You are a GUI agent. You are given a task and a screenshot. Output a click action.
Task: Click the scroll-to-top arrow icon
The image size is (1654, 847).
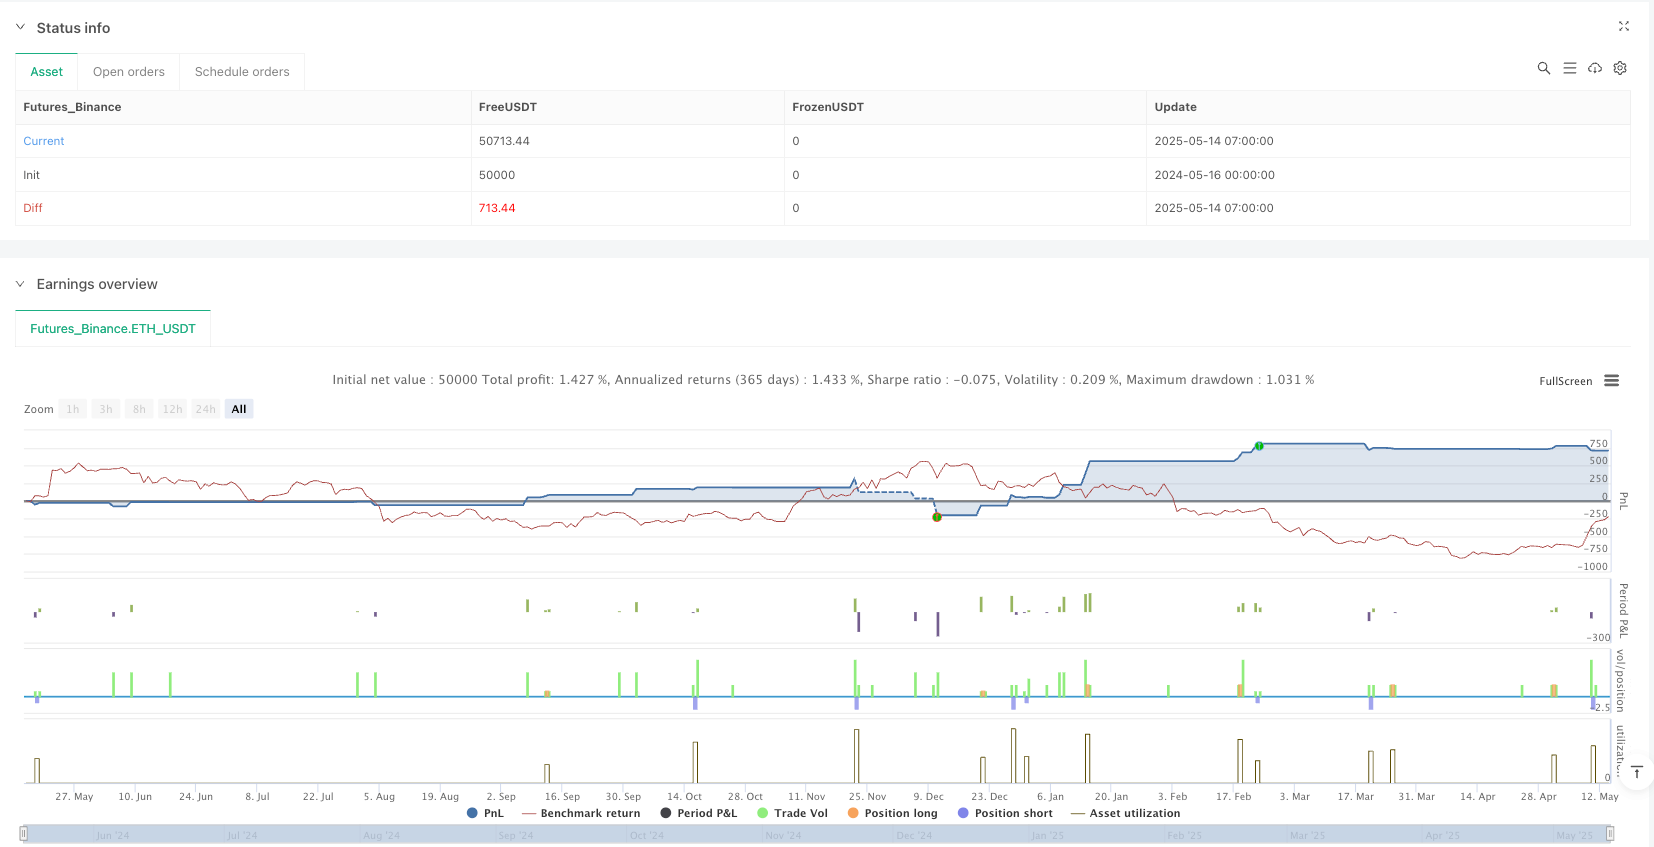coord(1637,772)
